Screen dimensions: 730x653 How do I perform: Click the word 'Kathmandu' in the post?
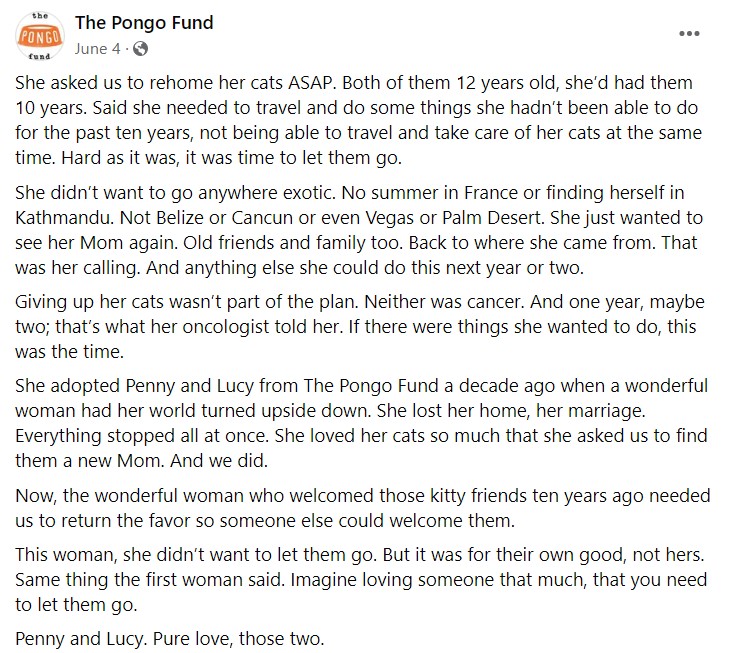point(65,218)
